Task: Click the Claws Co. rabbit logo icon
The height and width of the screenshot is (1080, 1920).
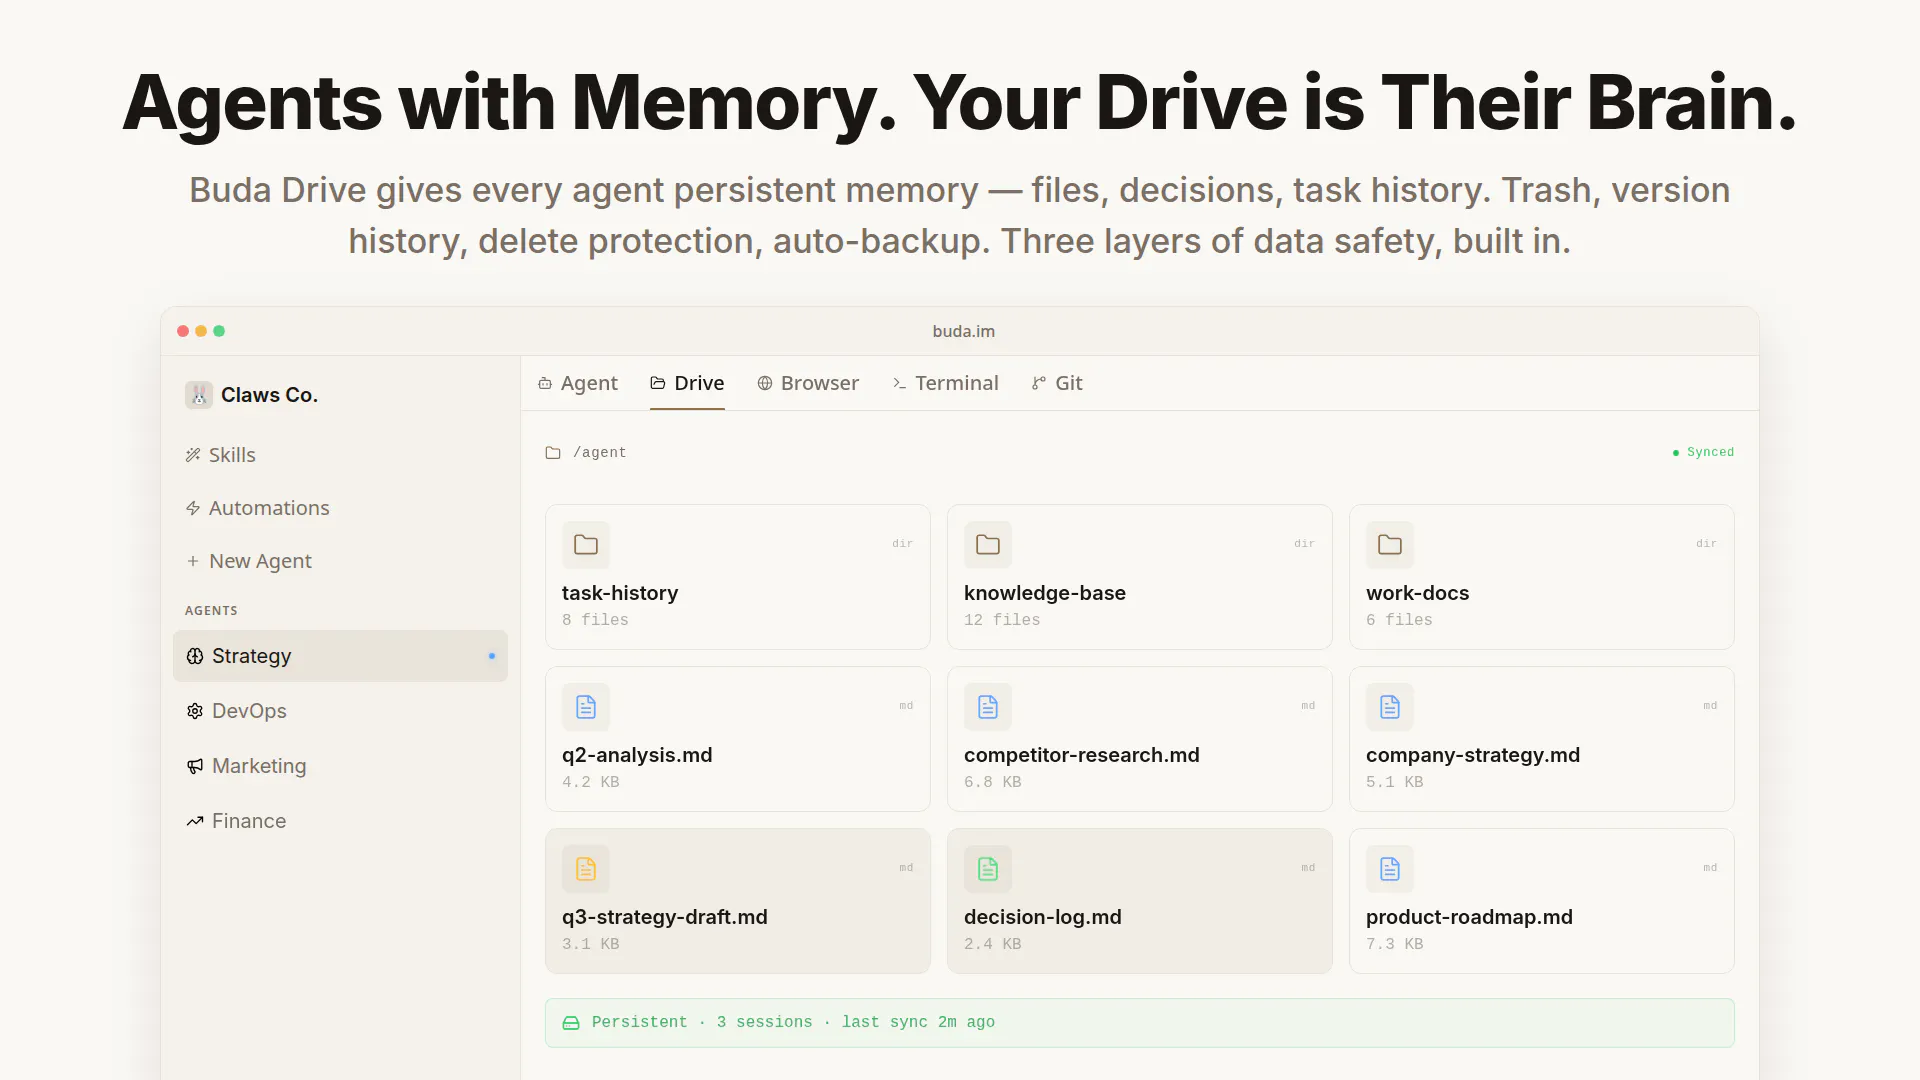Action: 199,395
